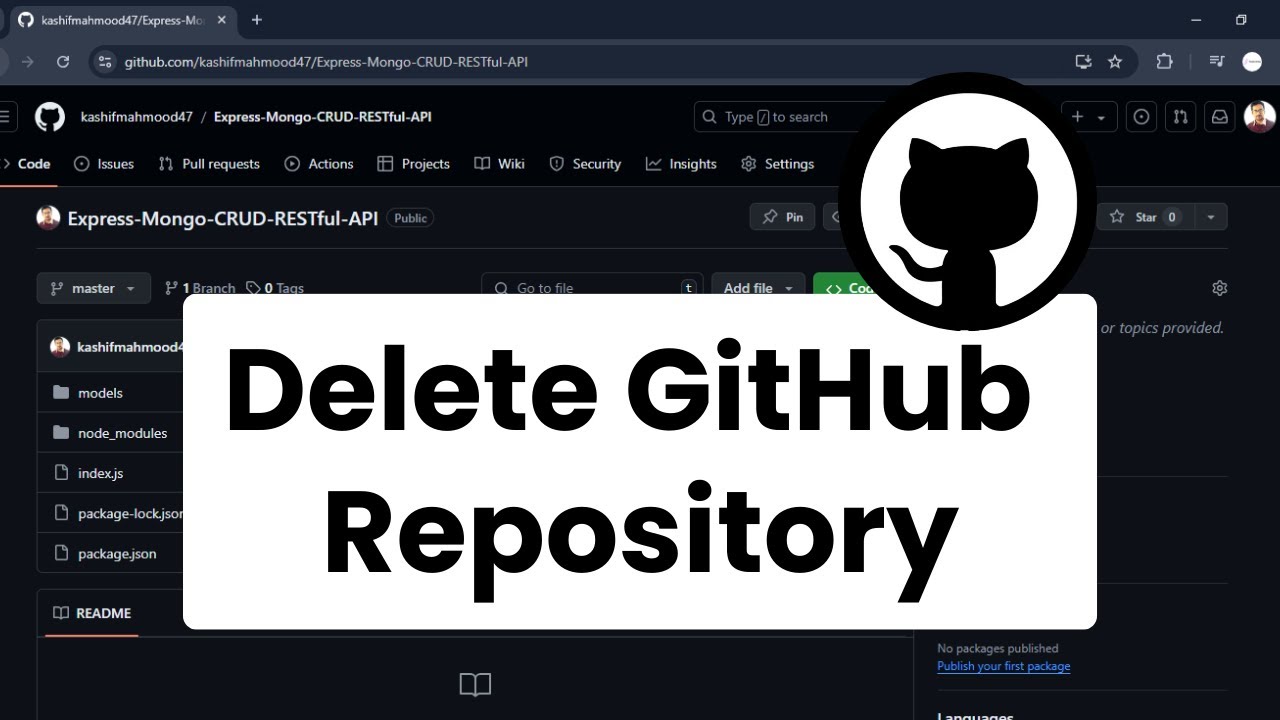The width and height of the screenshot is (1280, 720).
Task: Open the master branch dropdown
Action: pos(94,288)
